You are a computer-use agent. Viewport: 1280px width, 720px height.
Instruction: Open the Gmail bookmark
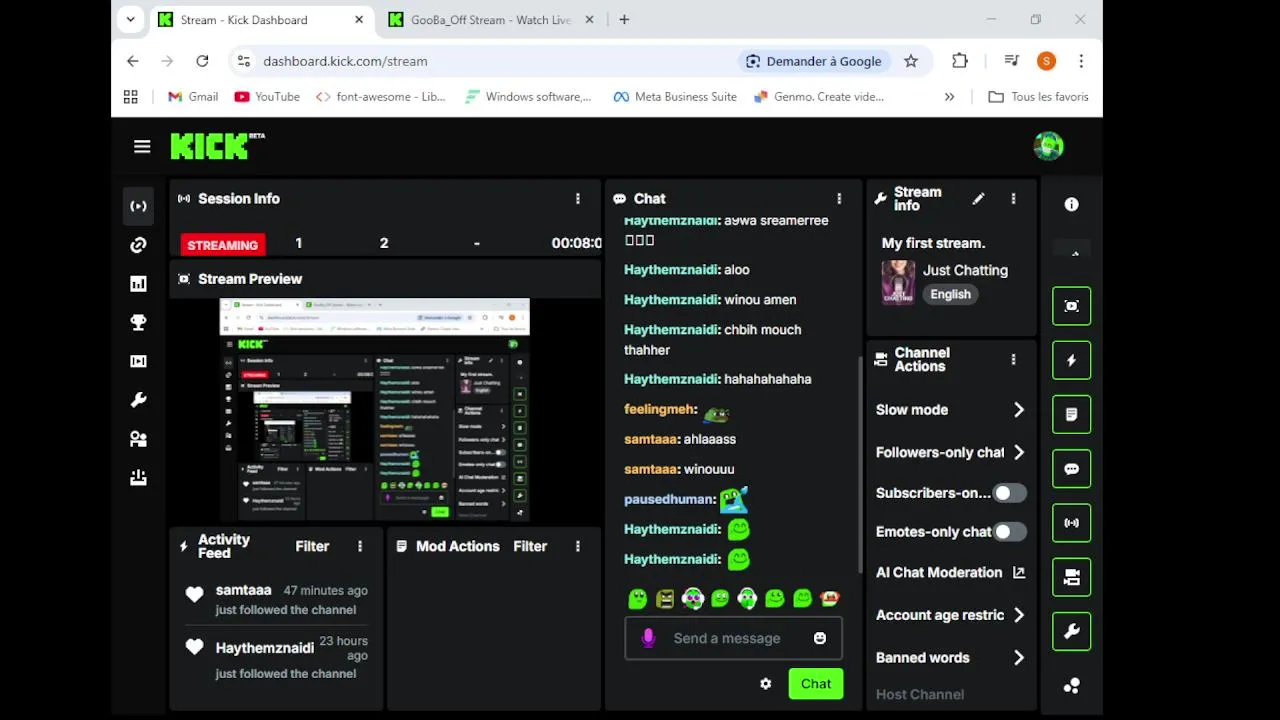[x=193, y=97]
